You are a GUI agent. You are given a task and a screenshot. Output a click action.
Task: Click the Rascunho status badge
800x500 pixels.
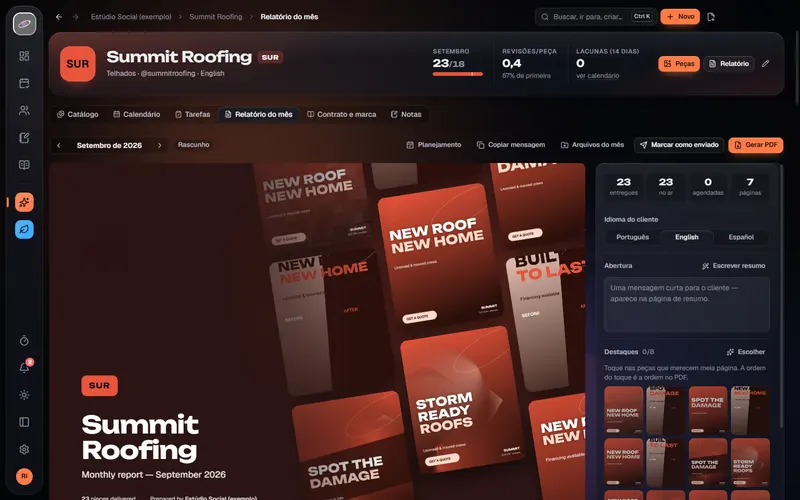(x=193, y=145)
